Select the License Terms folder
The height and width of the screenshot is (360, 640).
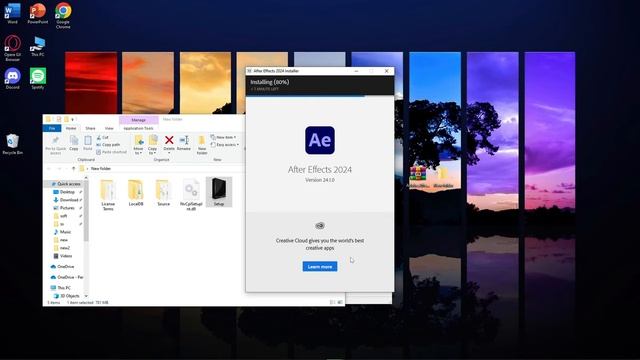coord(108,195)
